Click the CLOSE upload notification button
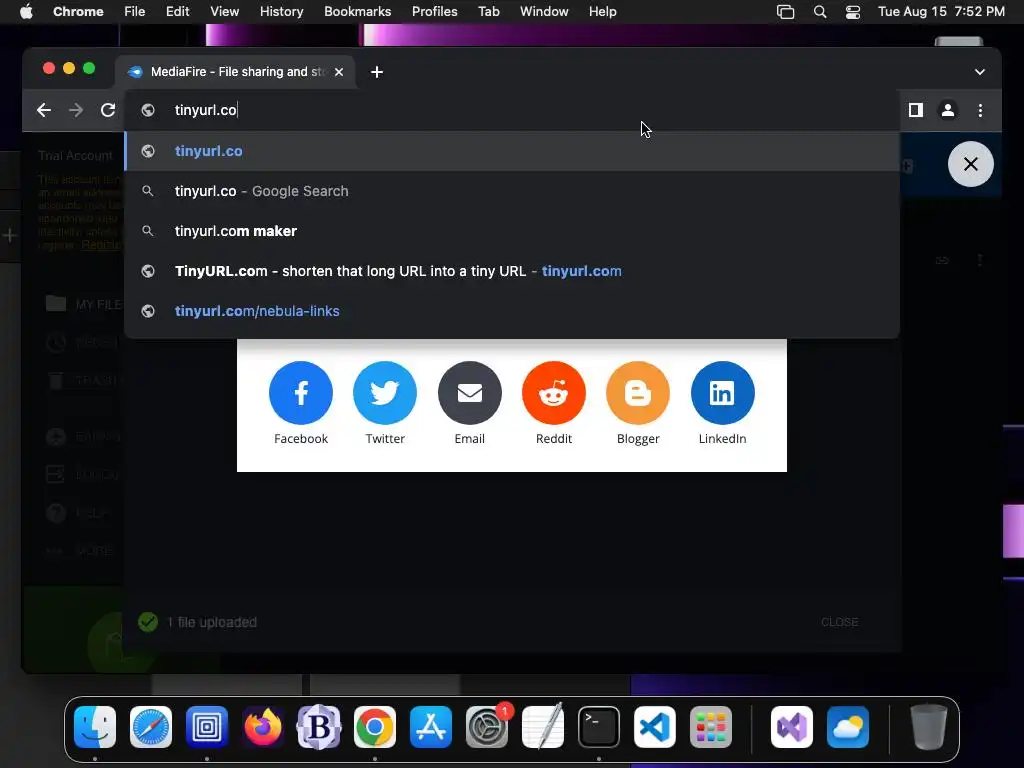This screenshot has height=768, width=1024. 839,622
